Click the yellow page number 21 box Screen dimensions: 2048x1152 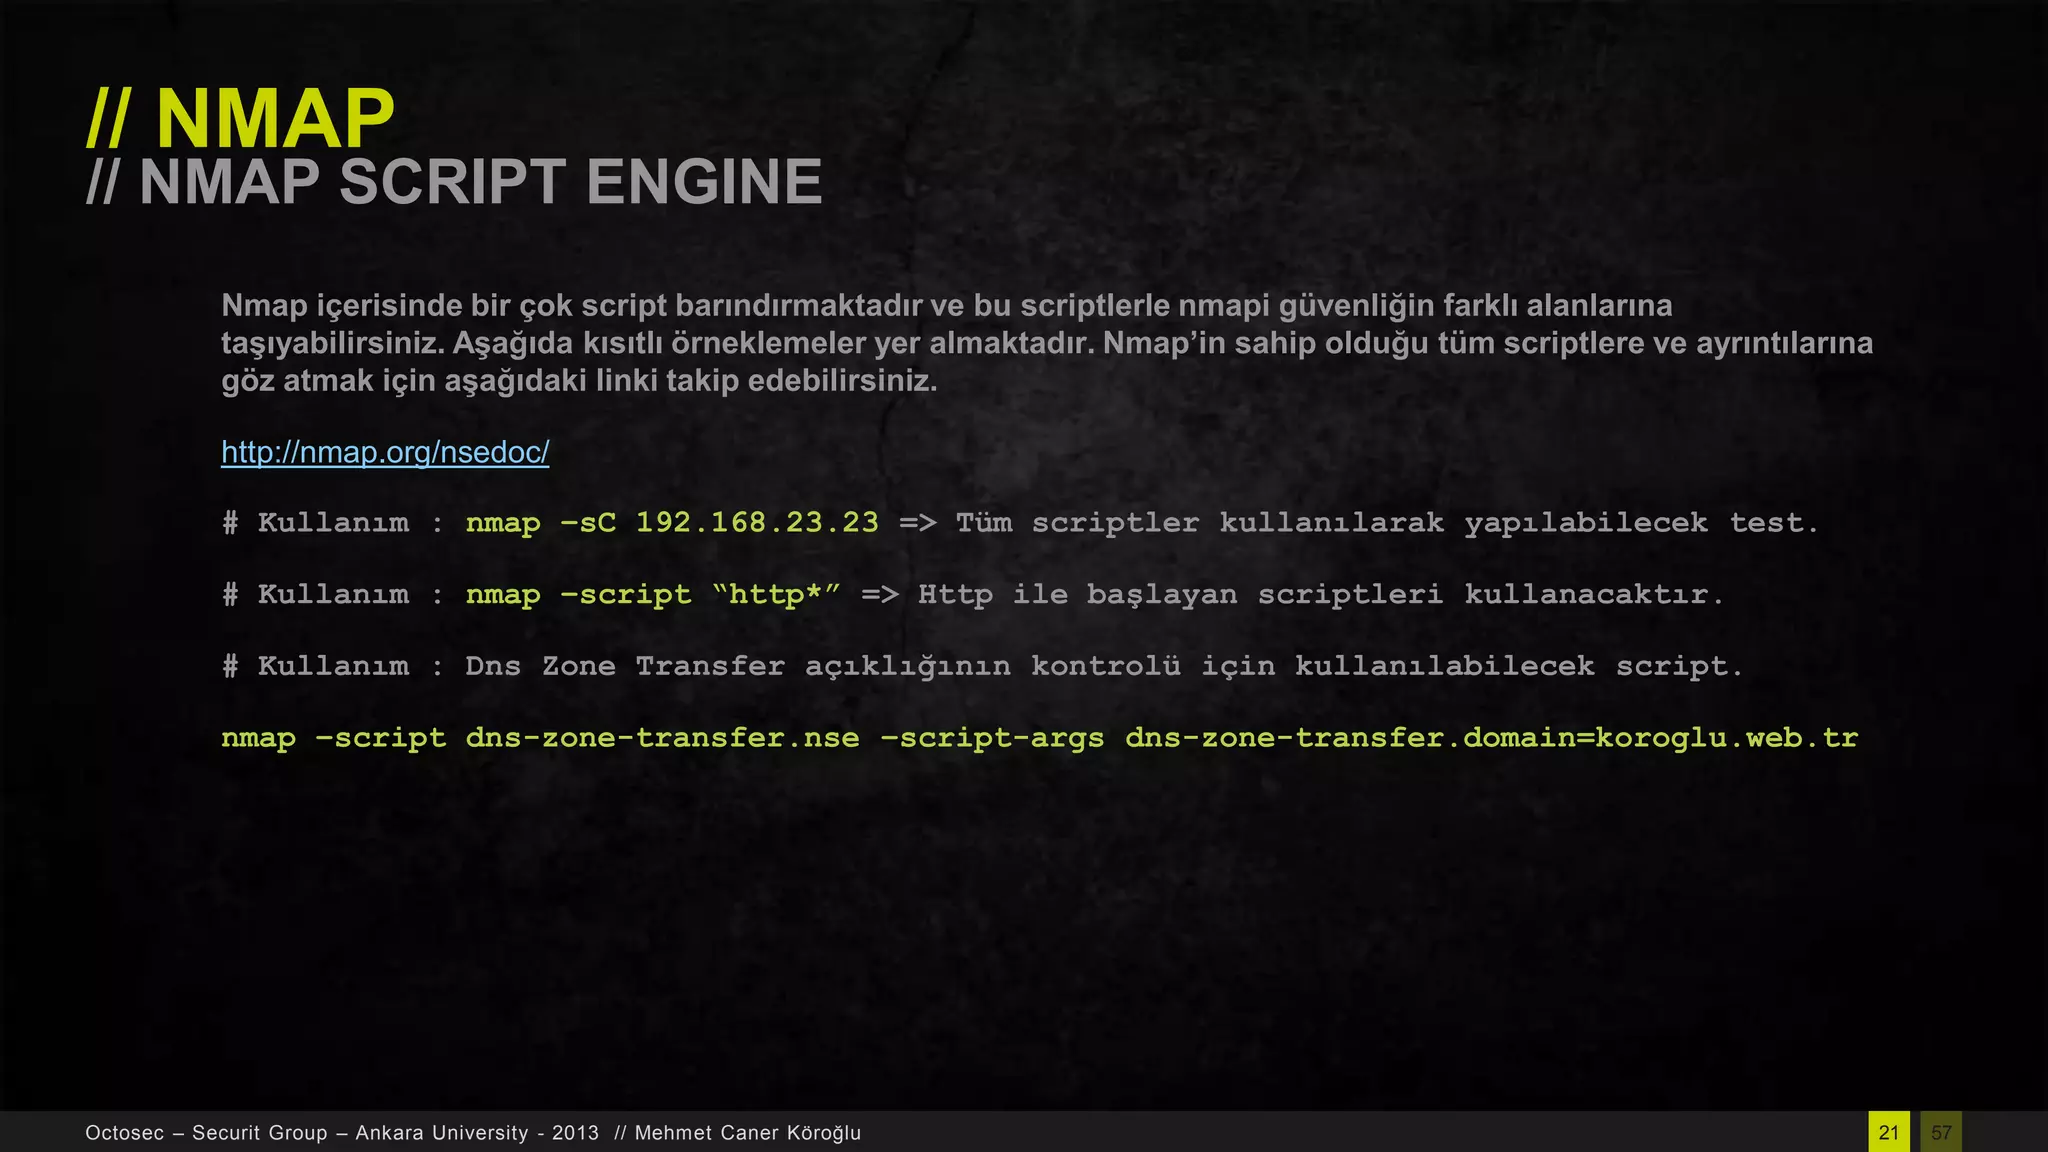[1889, 1132]
